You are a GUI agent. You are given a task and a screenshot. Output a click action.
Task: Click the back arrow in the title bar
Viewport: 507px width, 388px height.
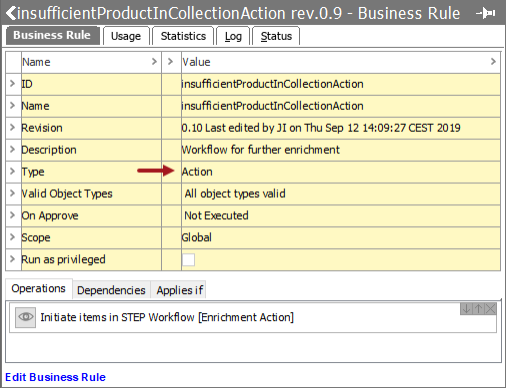11,13
